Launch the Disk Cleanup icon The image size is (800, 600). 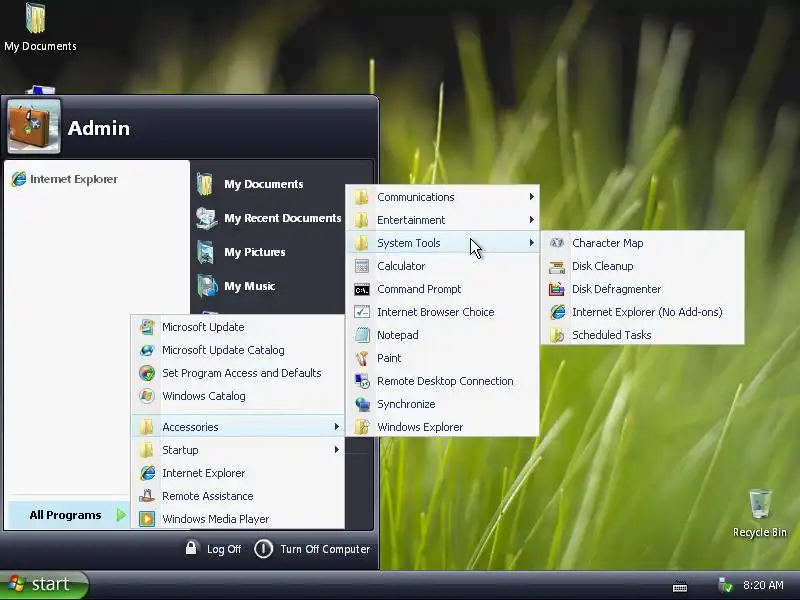pyautogui.click(x=557, y=266)
